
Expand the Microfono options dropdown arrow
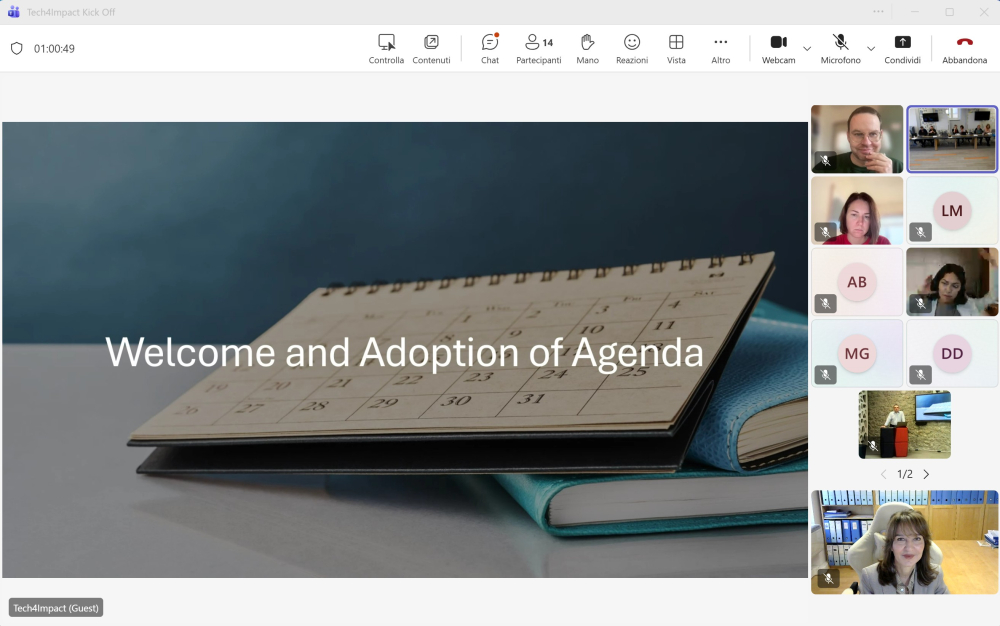[871, 48]
